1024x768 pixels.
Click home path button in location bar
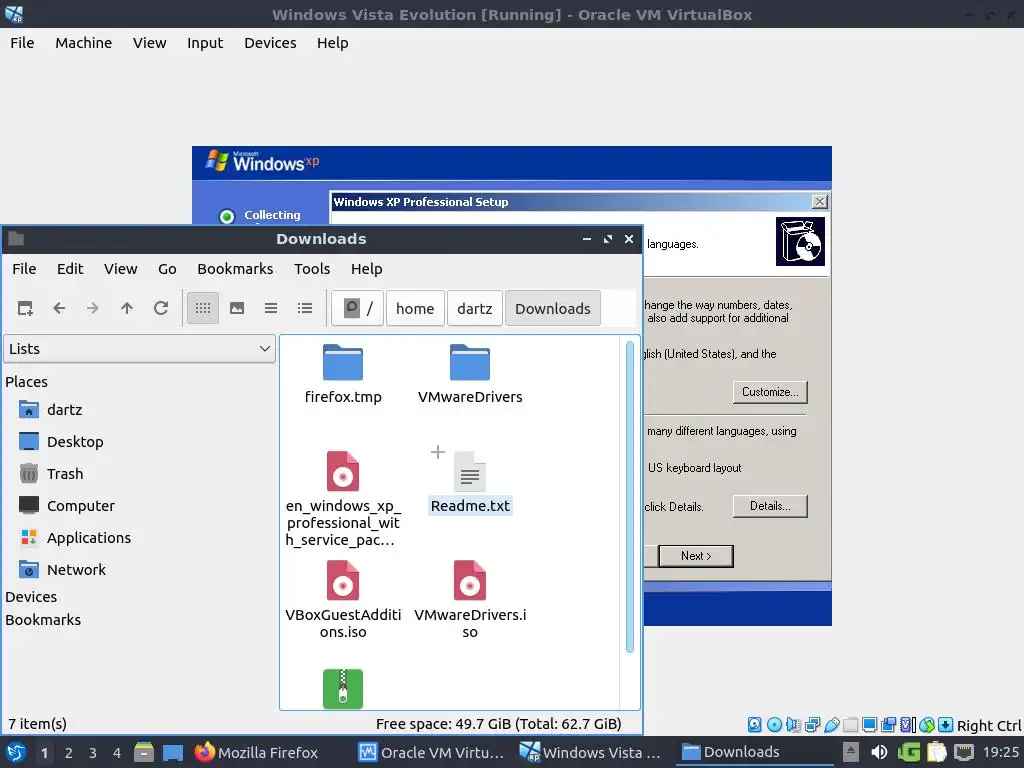pos(415,308)
